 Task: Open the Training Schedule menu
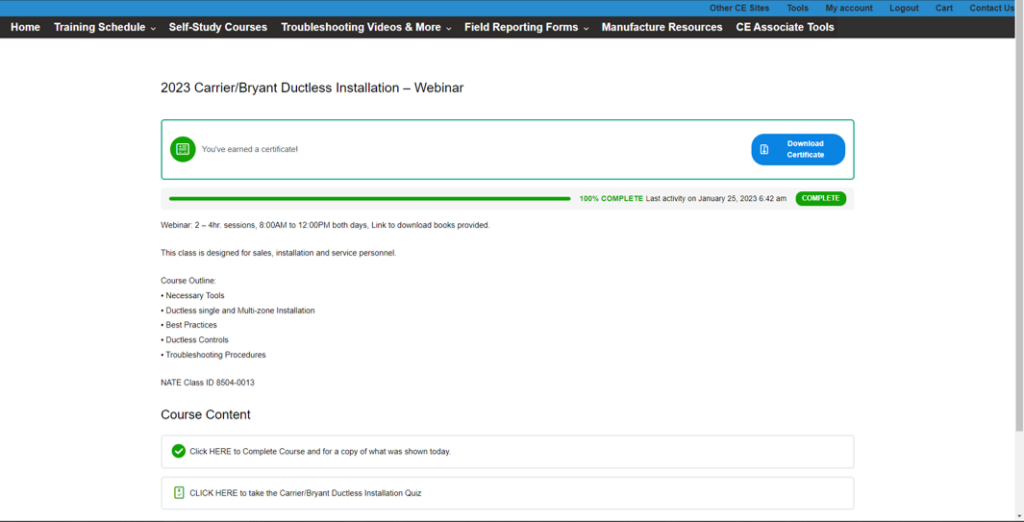click(100, 27)
